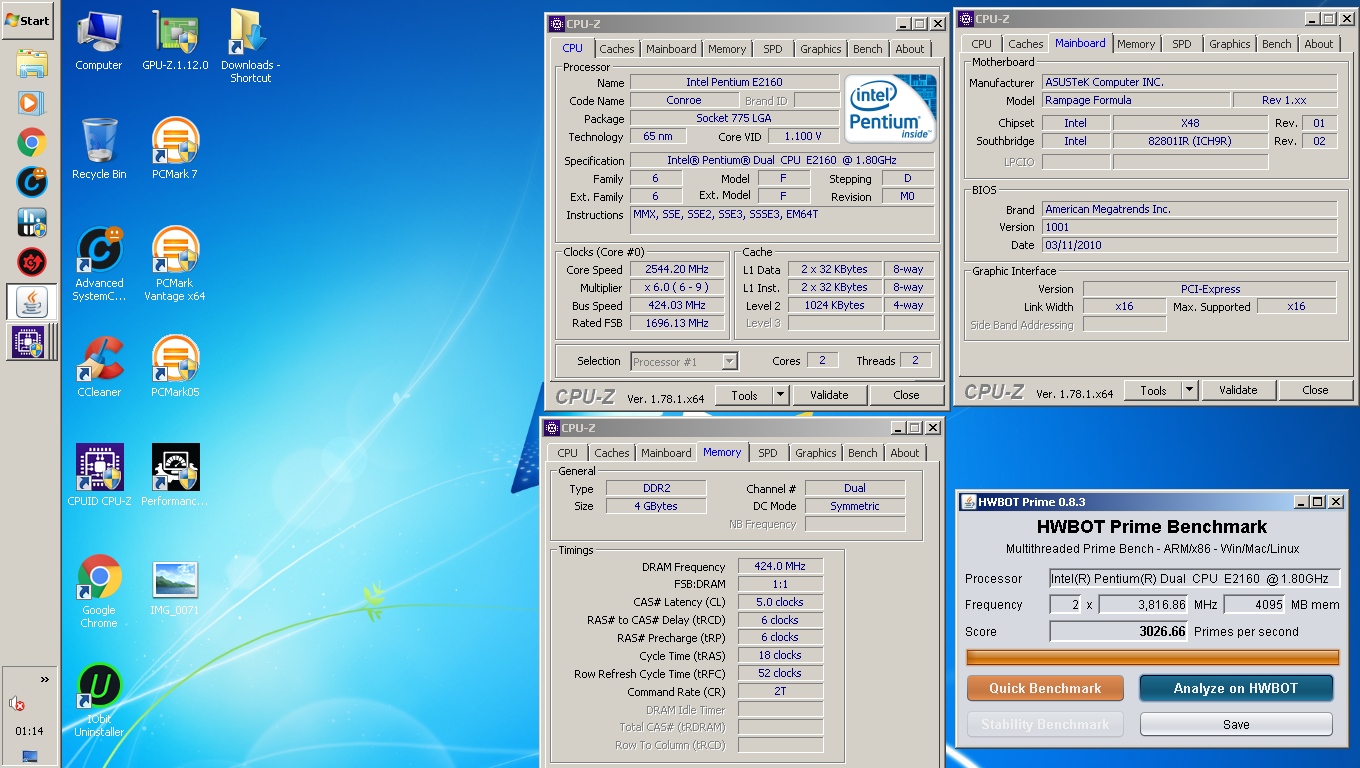
Task: Open the Recycle Bin icon
Action: coord(99,150)
